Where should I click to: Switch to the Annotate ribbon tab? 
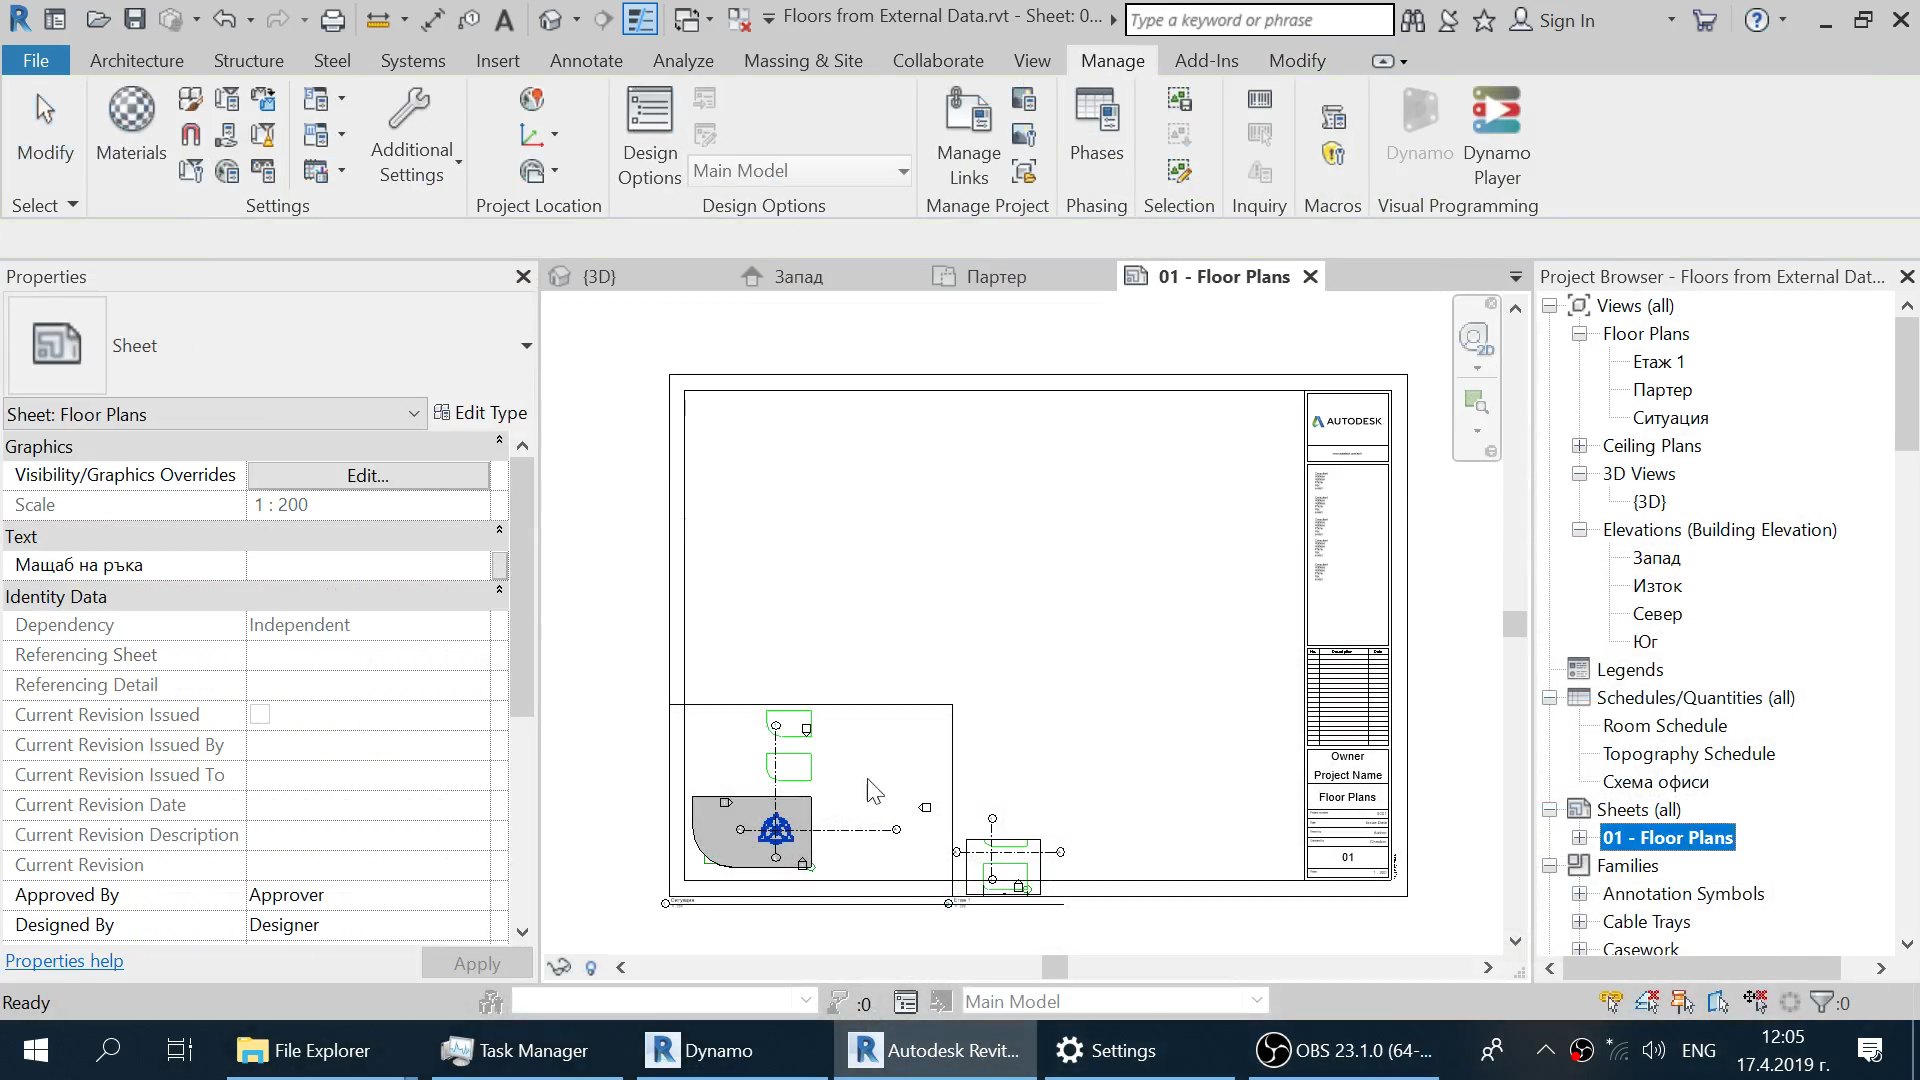pos(586,61)
